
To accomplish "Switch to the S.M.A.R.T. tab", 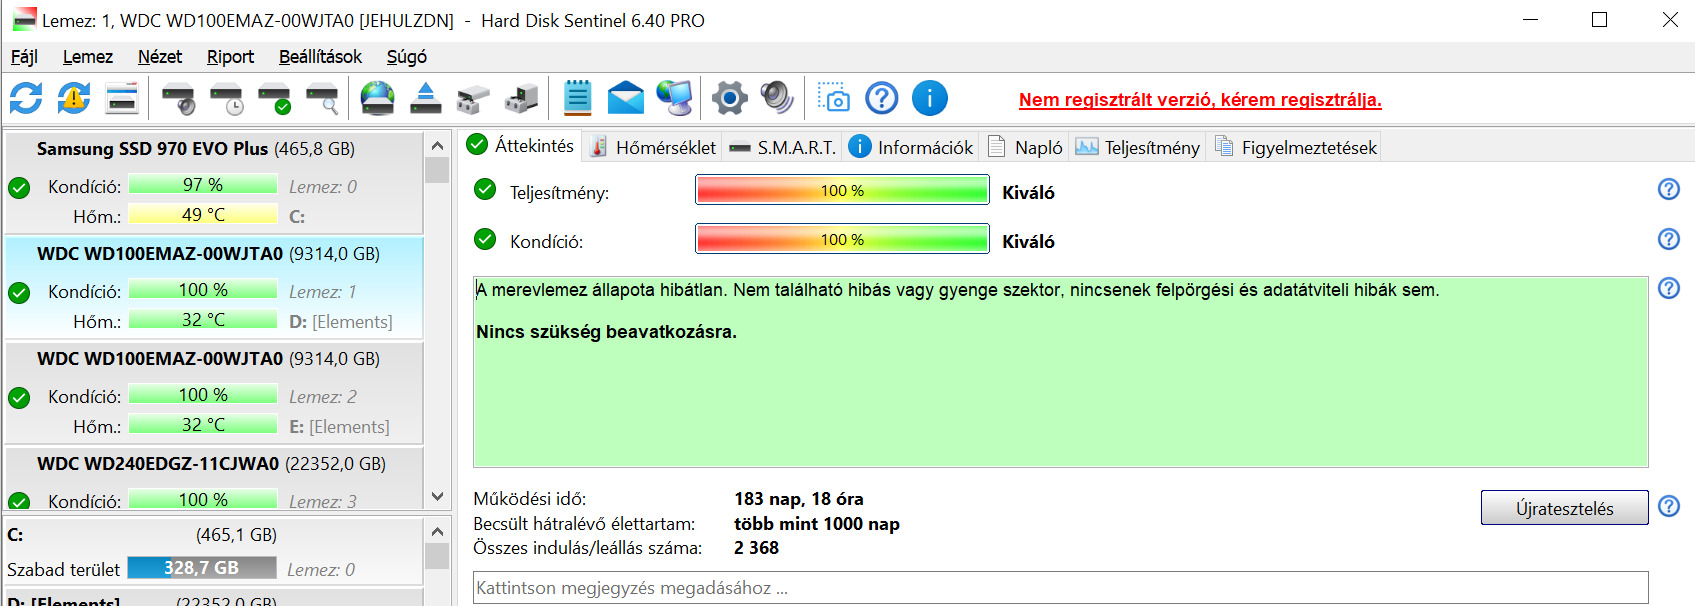I will click(x=783, y=147).
